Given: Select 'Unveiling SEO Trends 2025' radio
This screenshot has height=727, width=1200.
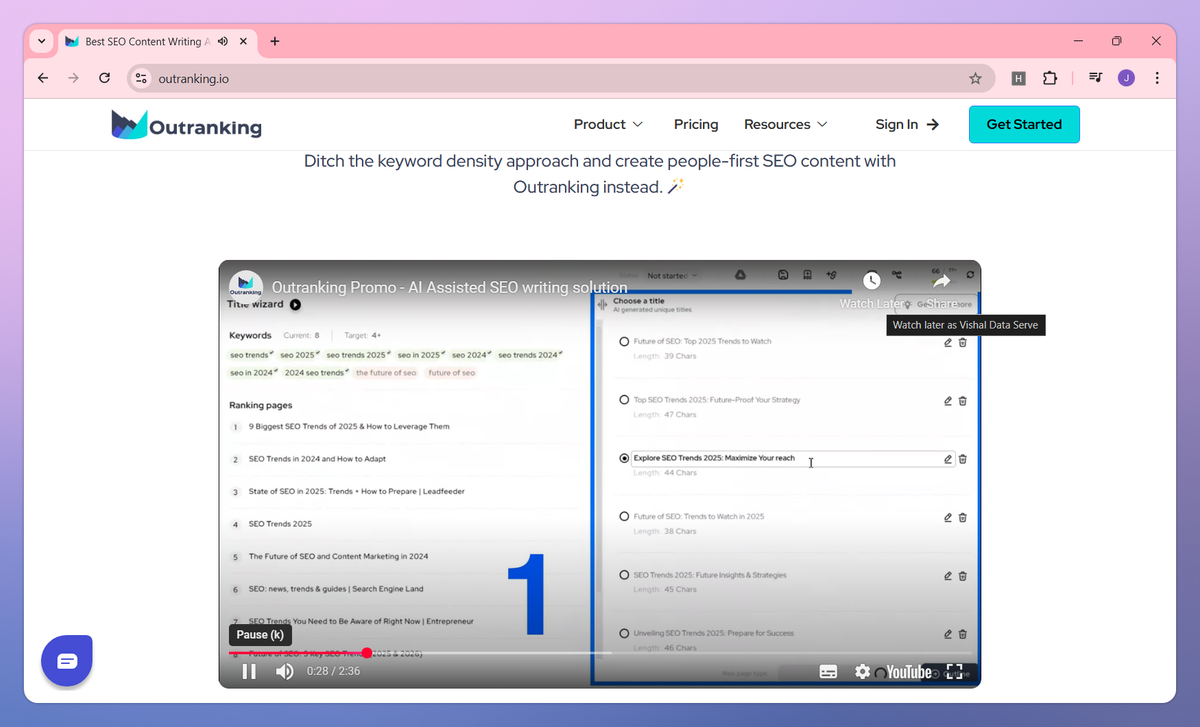Looking at the screenshot, I should [625, 633].
